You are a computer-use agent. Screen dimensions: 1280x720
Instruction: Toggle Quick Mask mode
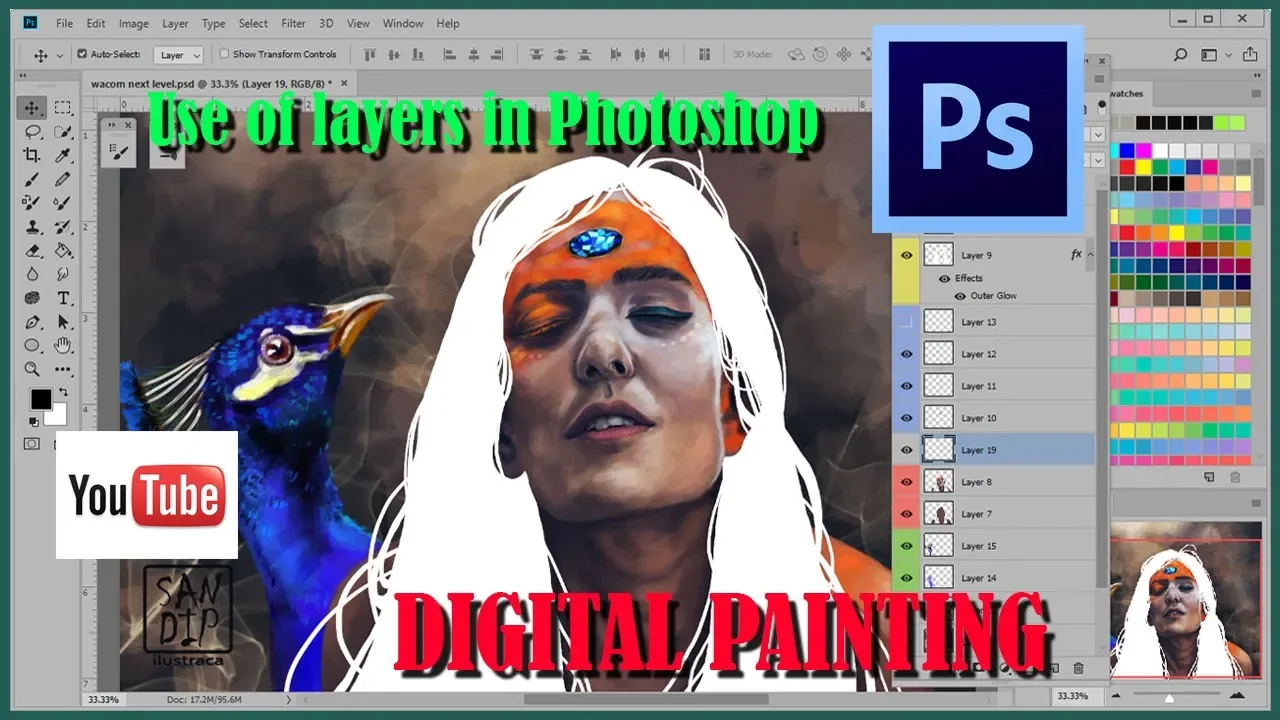(32, 443)
